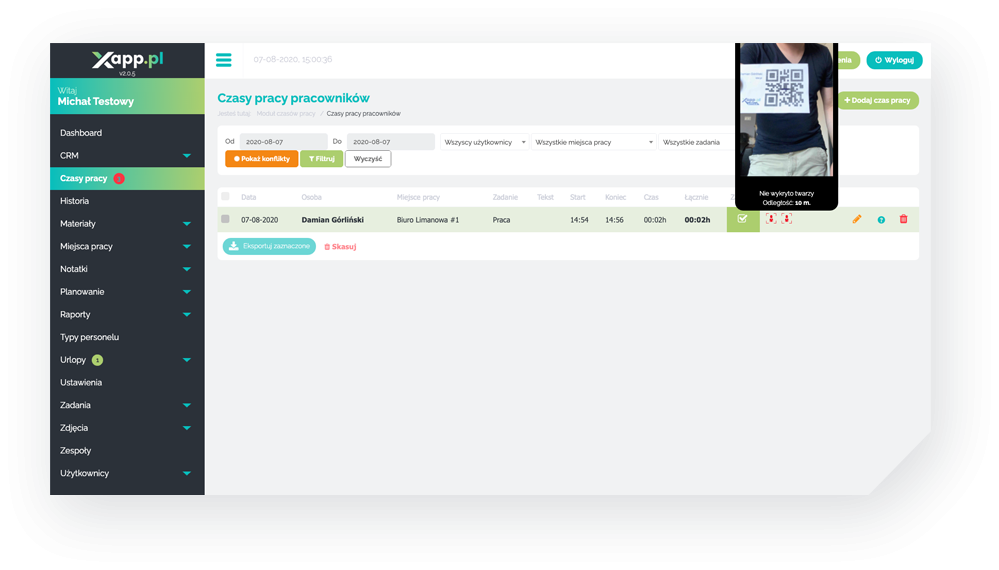Click the approved green checkmark cell
This screenshot has height=570, width=999.
[743, 219]
